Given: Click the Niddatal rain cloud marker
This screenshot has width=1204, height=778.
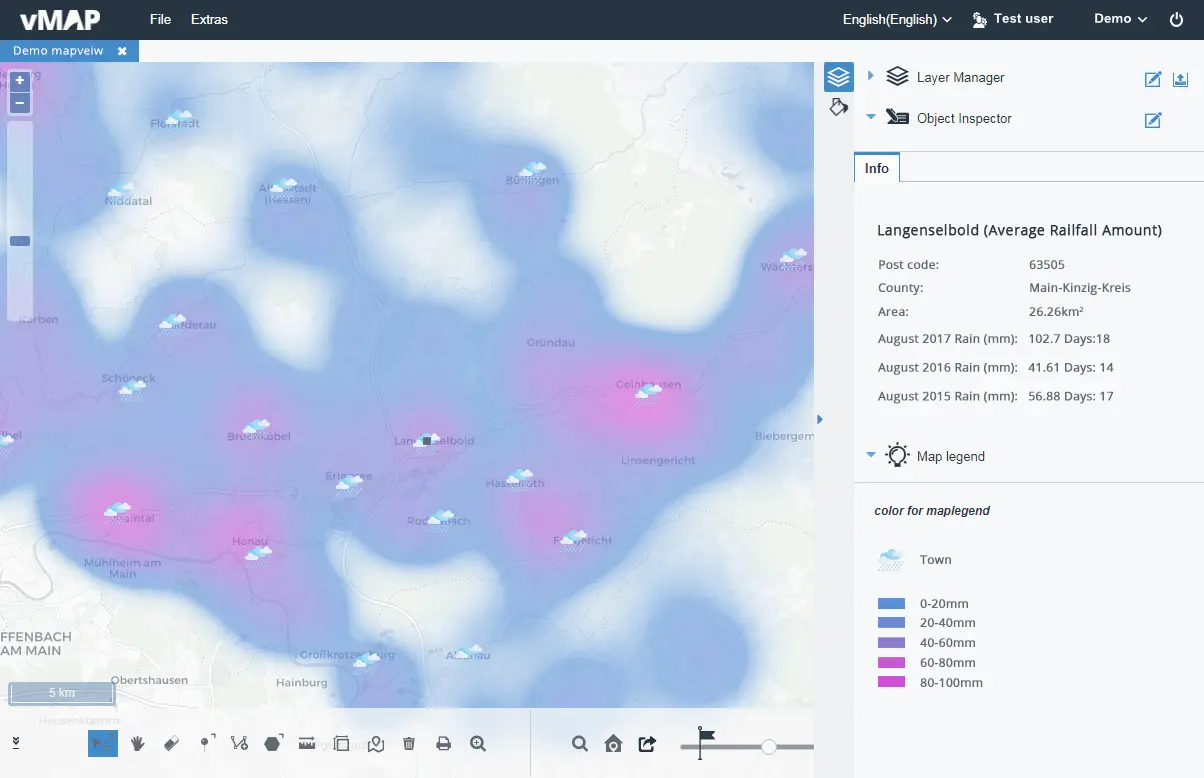Looking at the screenshot, I should [x=121, y=190].
